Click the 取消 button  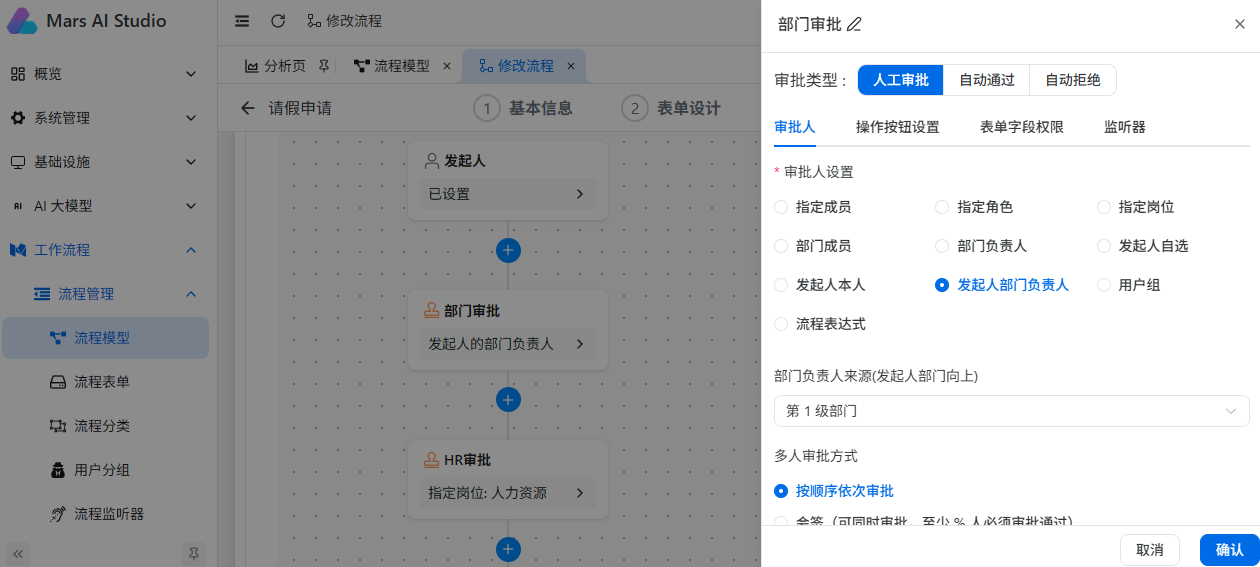pos(1150,550)
